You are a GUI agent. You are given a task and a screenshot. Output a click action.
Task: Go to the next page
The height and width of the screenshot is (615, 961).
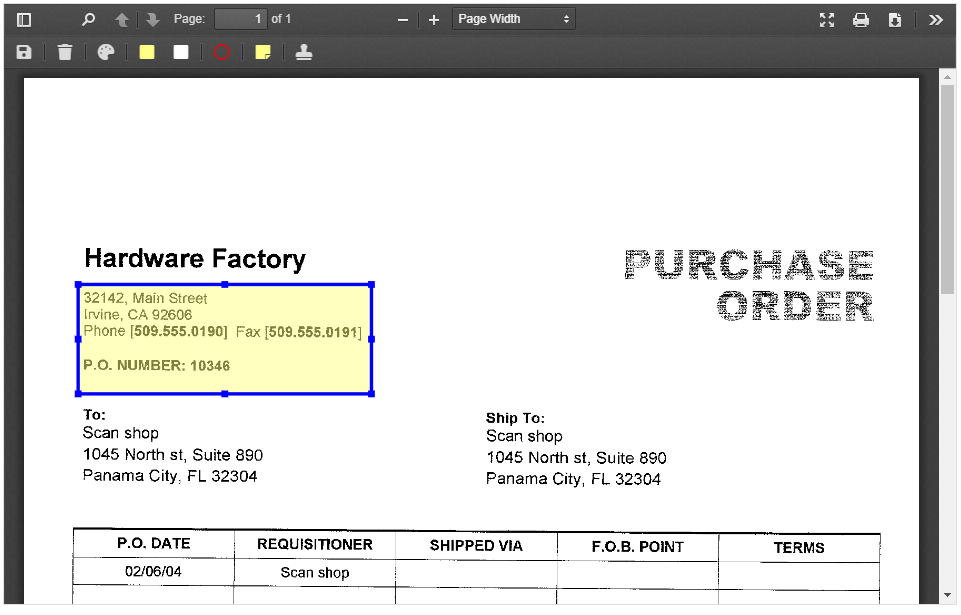point(151,19)
